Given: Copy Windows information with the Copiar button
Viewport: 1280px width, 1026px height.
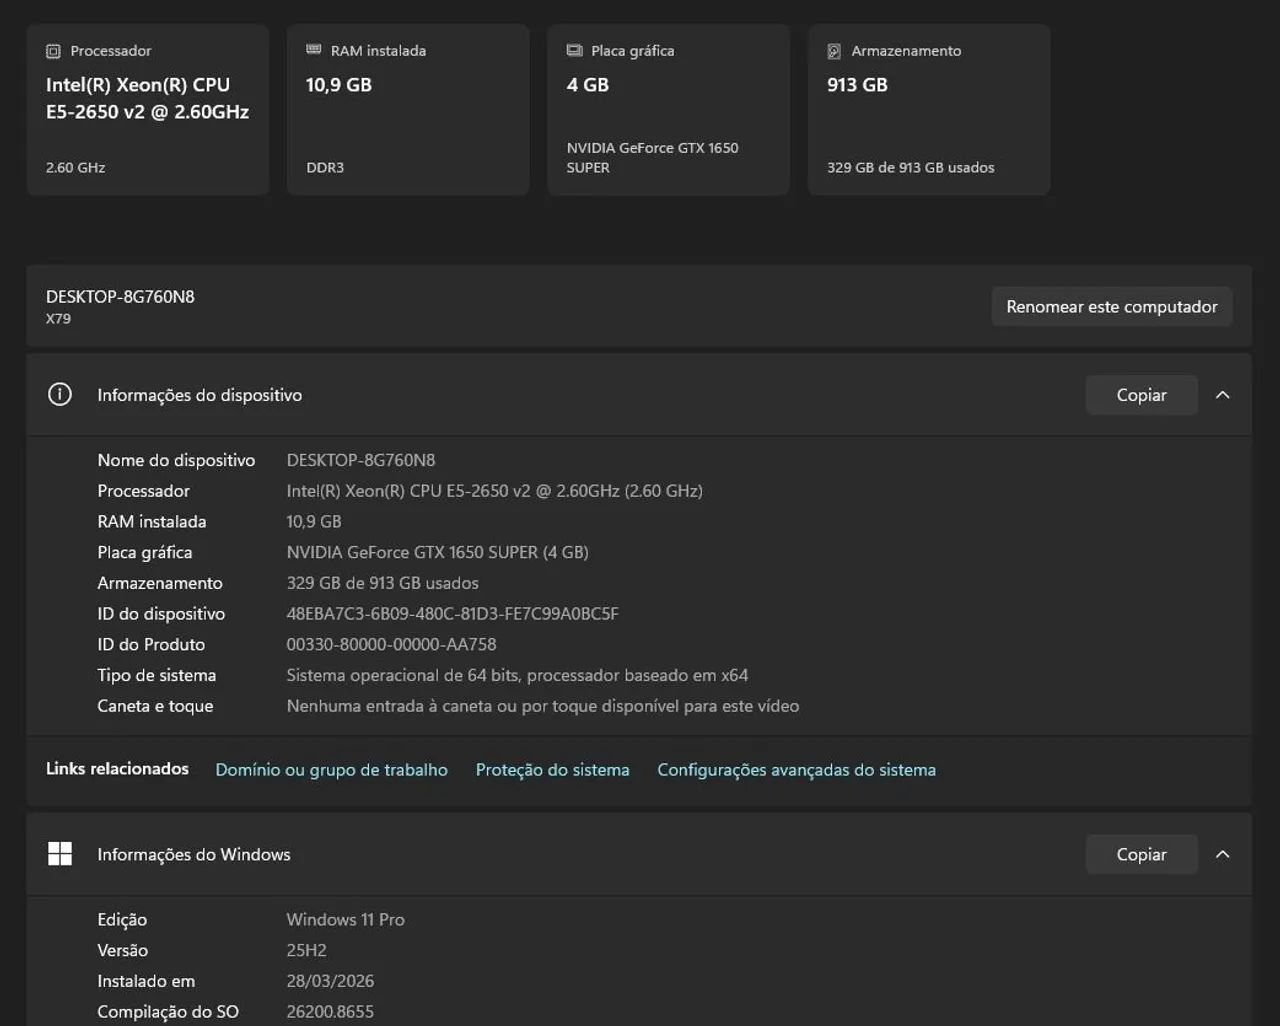Looking at the screenshot, I should click(x=1141, y=854).
